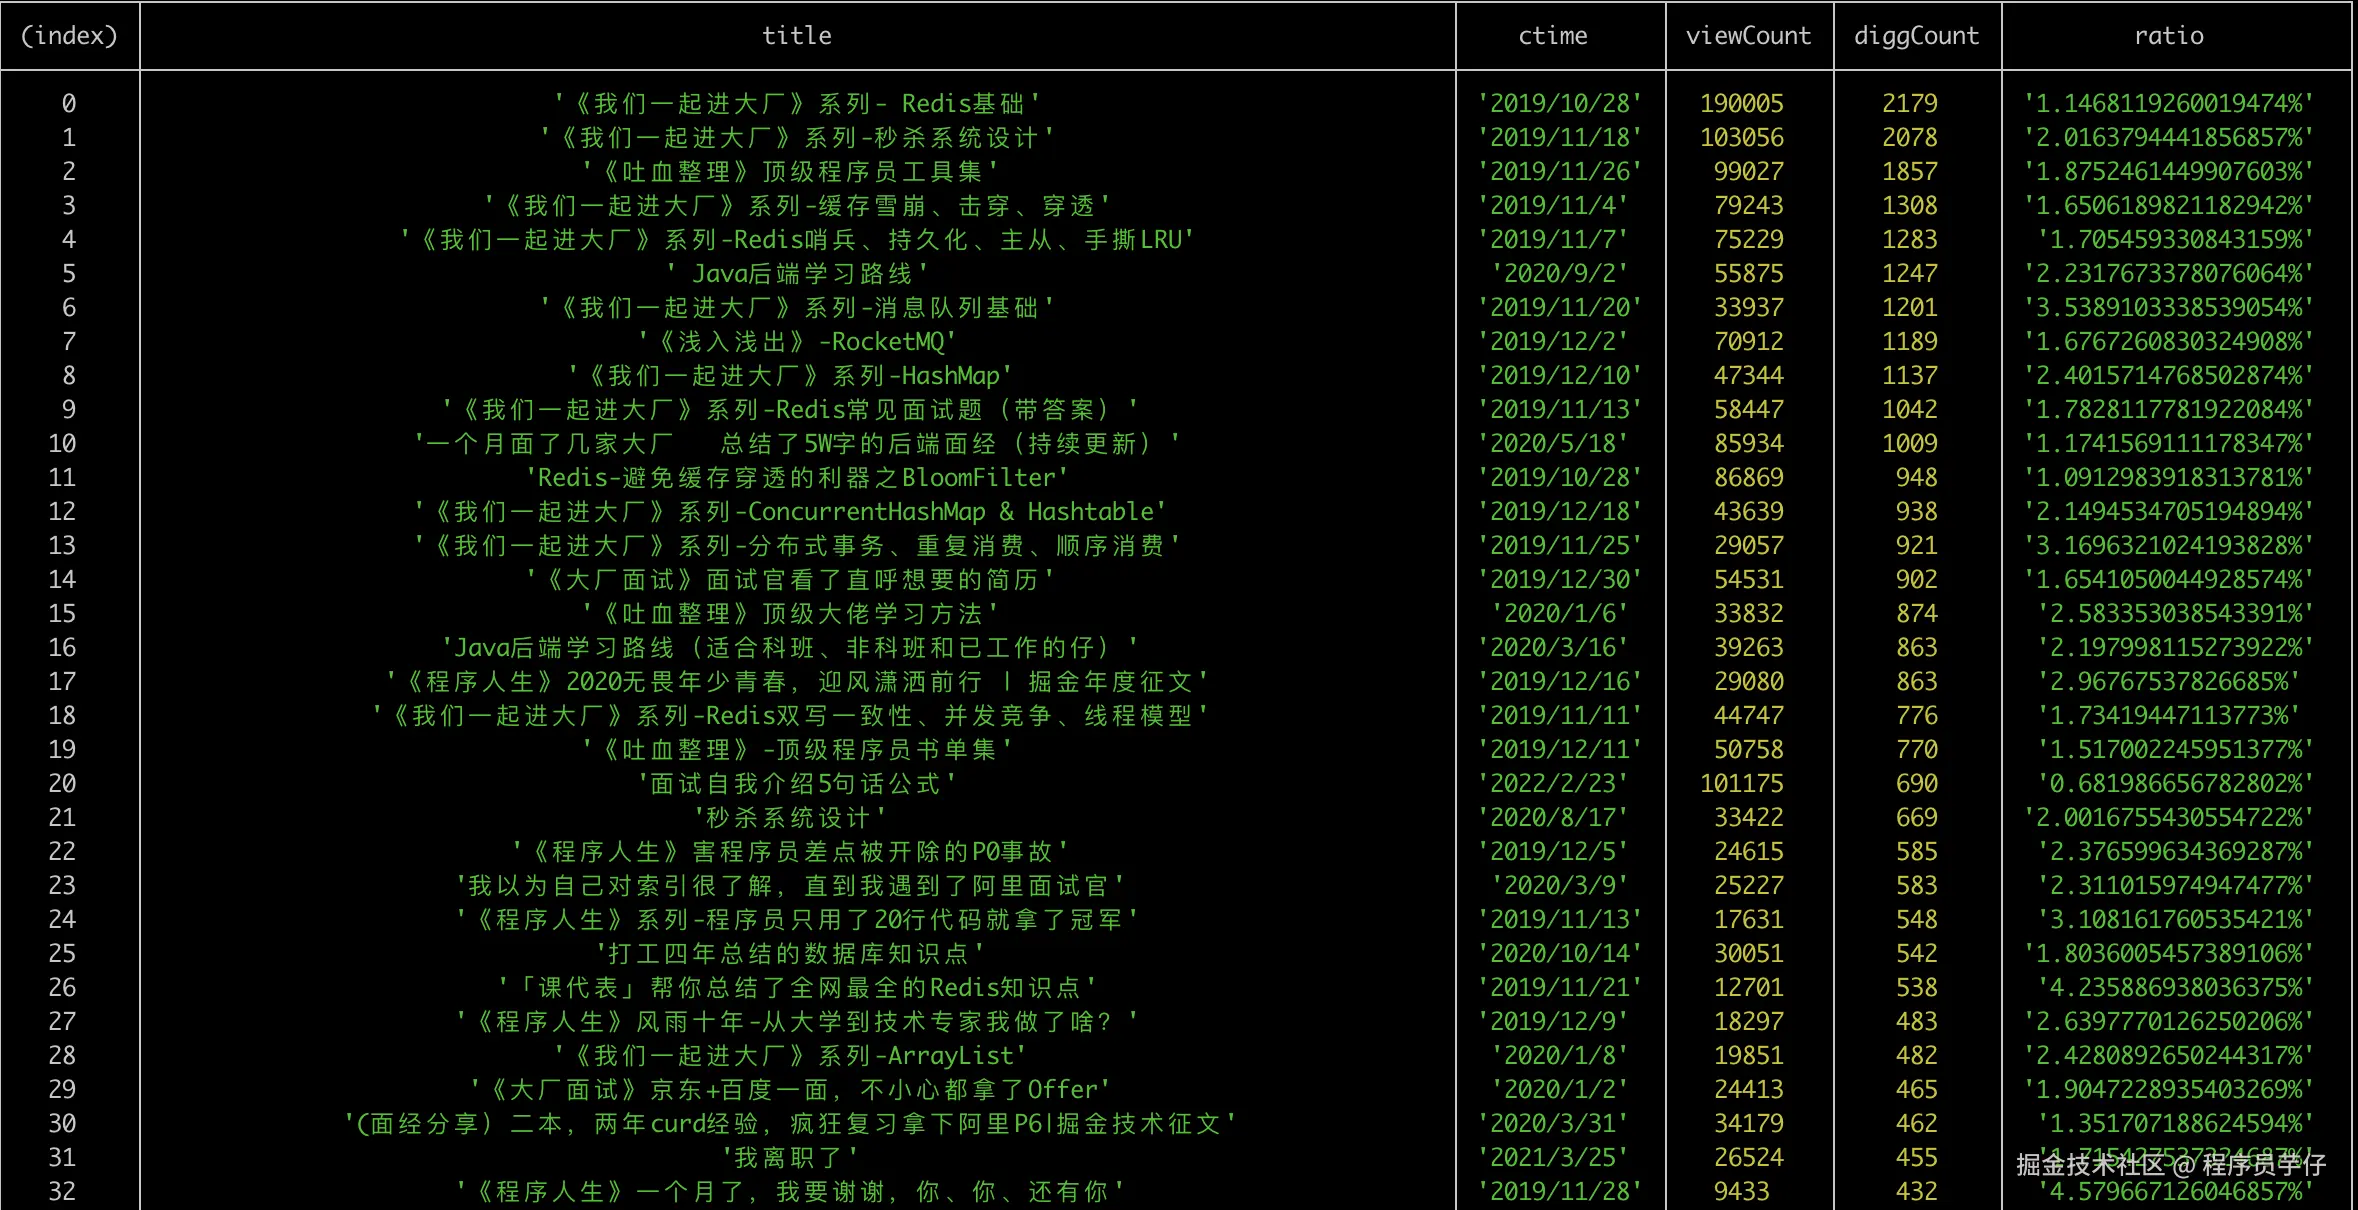Click digg count 2179 in first row

tap(1909, 104)
